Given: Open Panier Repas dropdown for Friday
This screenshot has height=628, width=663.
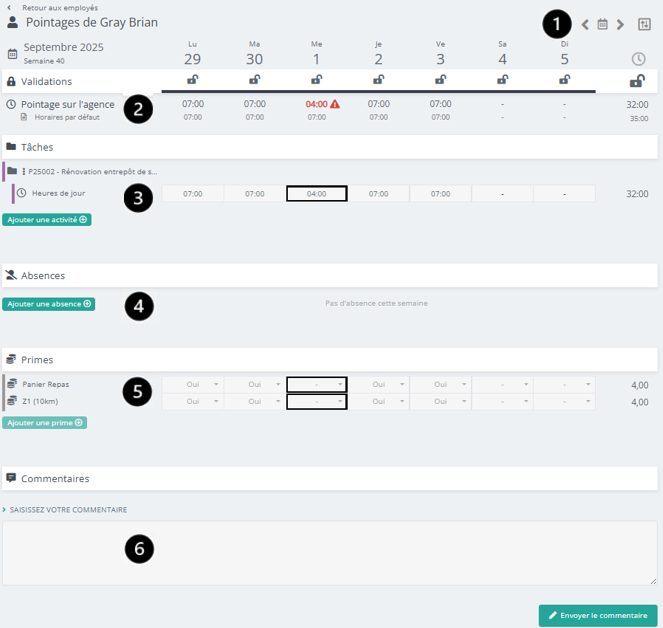Looking at the screenshot, I should coord(440,384).
